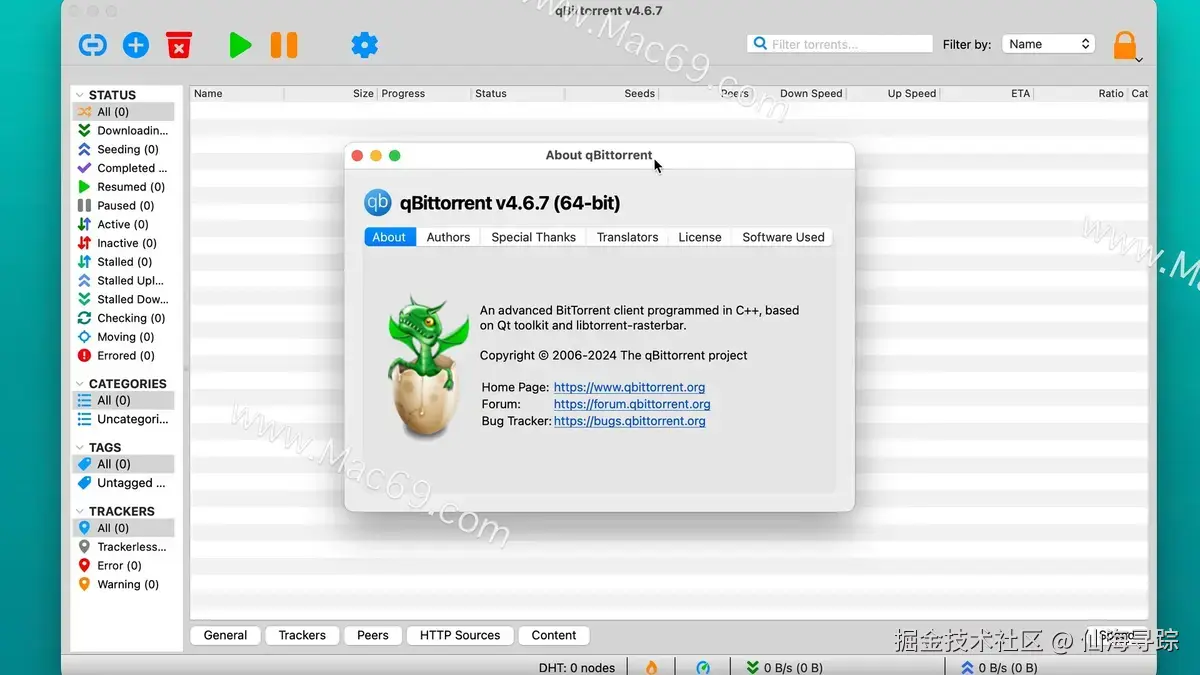The width and height of the screenshot is (1200, 675).
Task: Collapse the CATEGORIES section chevron
Action: 79,384
